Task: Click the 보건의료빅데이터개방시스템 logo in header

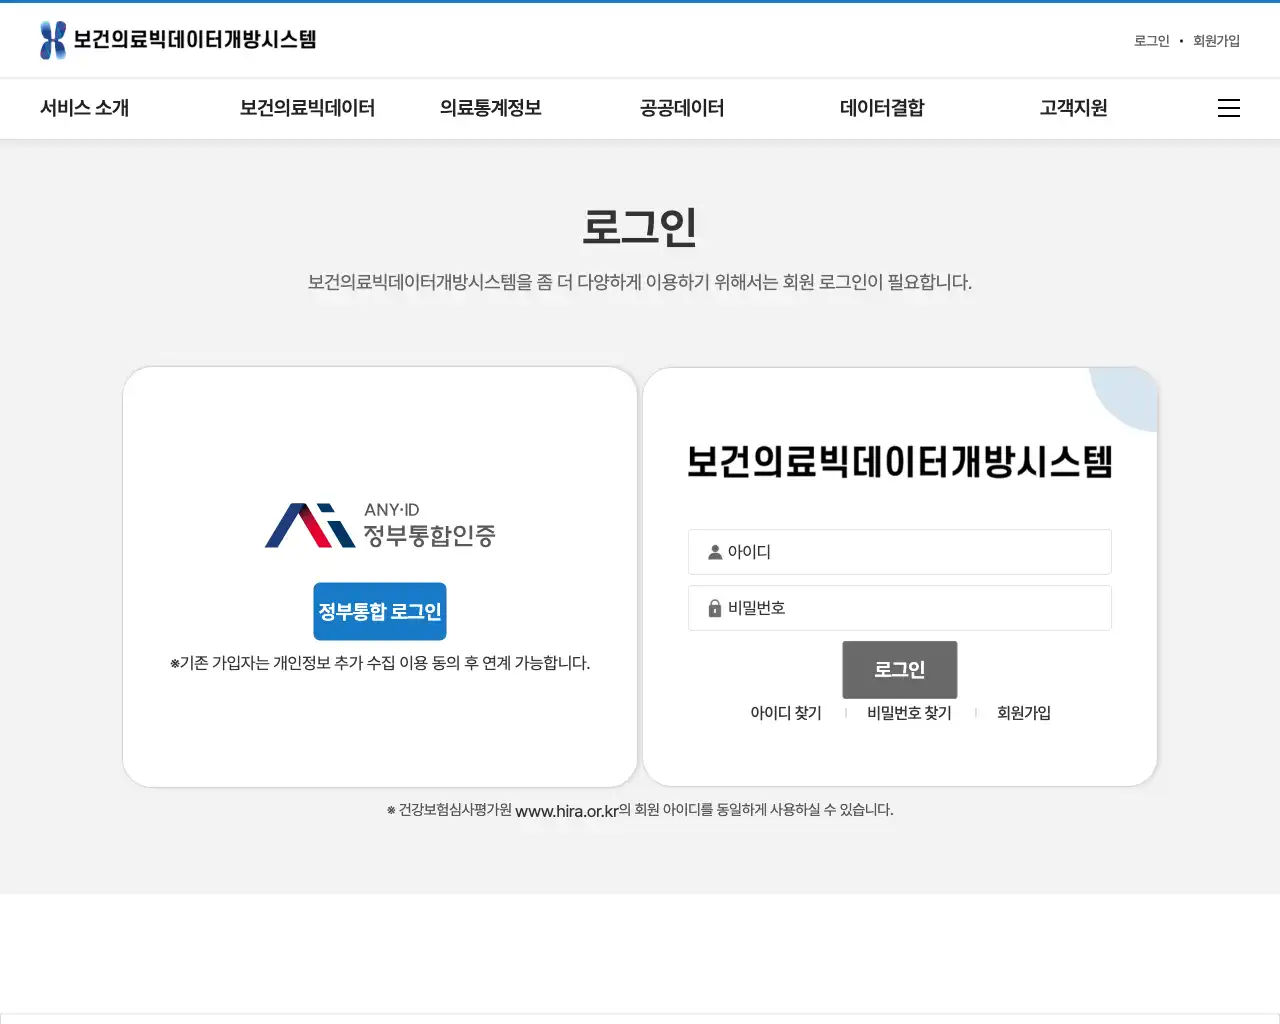Action: tap(178, 40)
